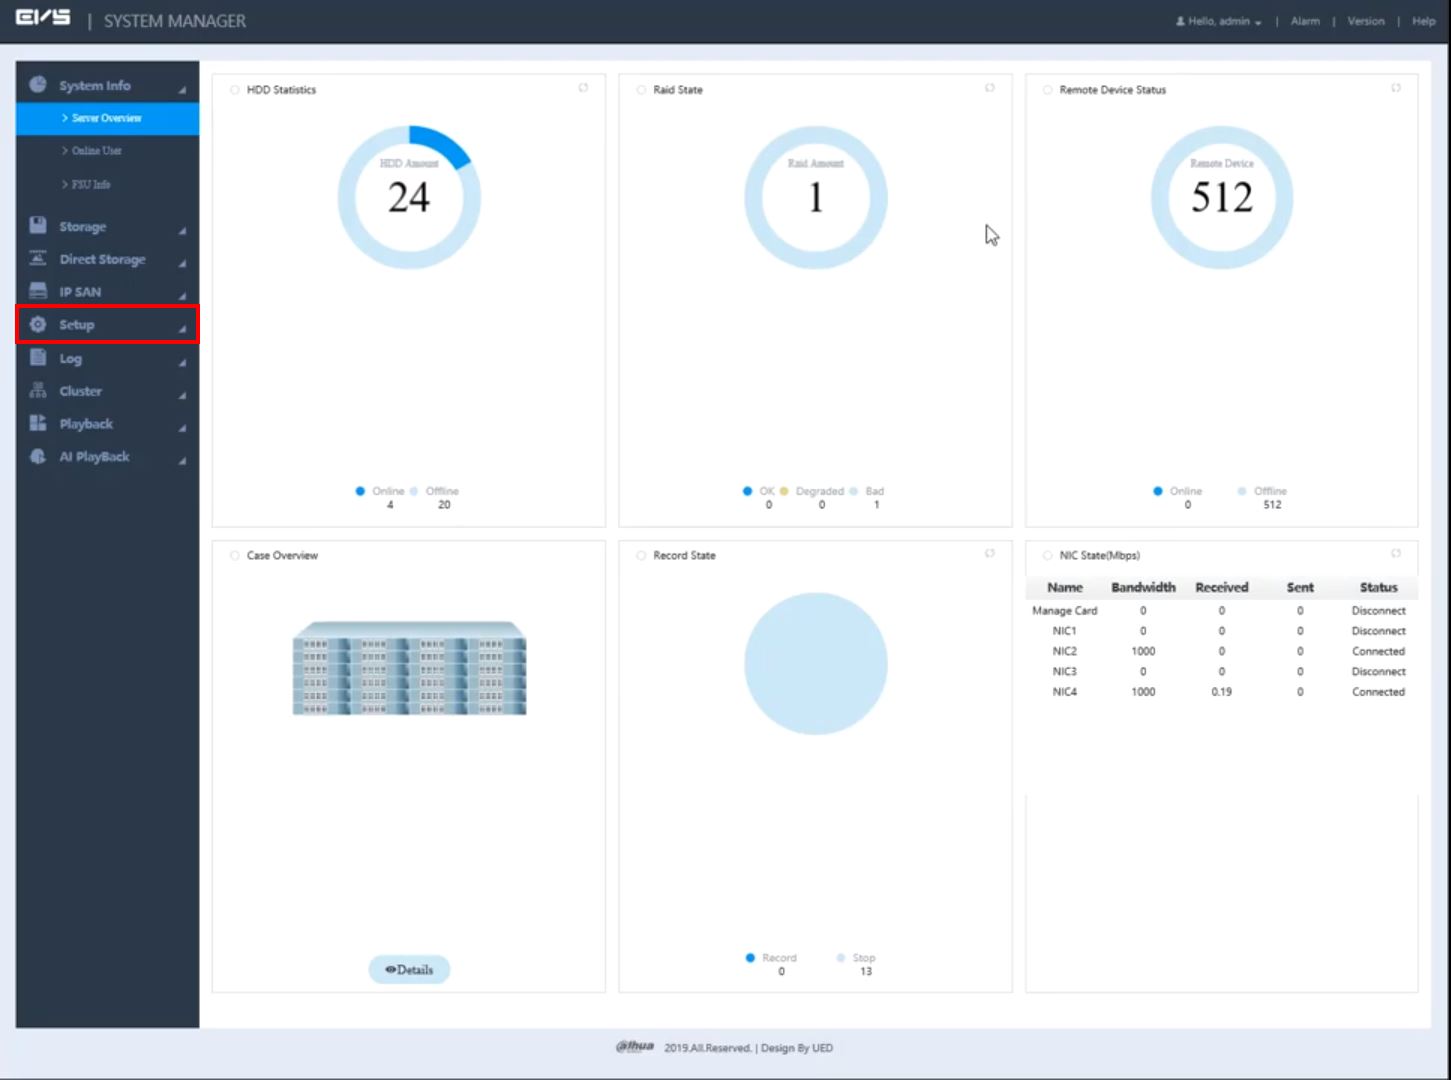Screen dimensions: 1451x1080
Task: Click the Playback sidebar icon
Action: click(38, 423)
